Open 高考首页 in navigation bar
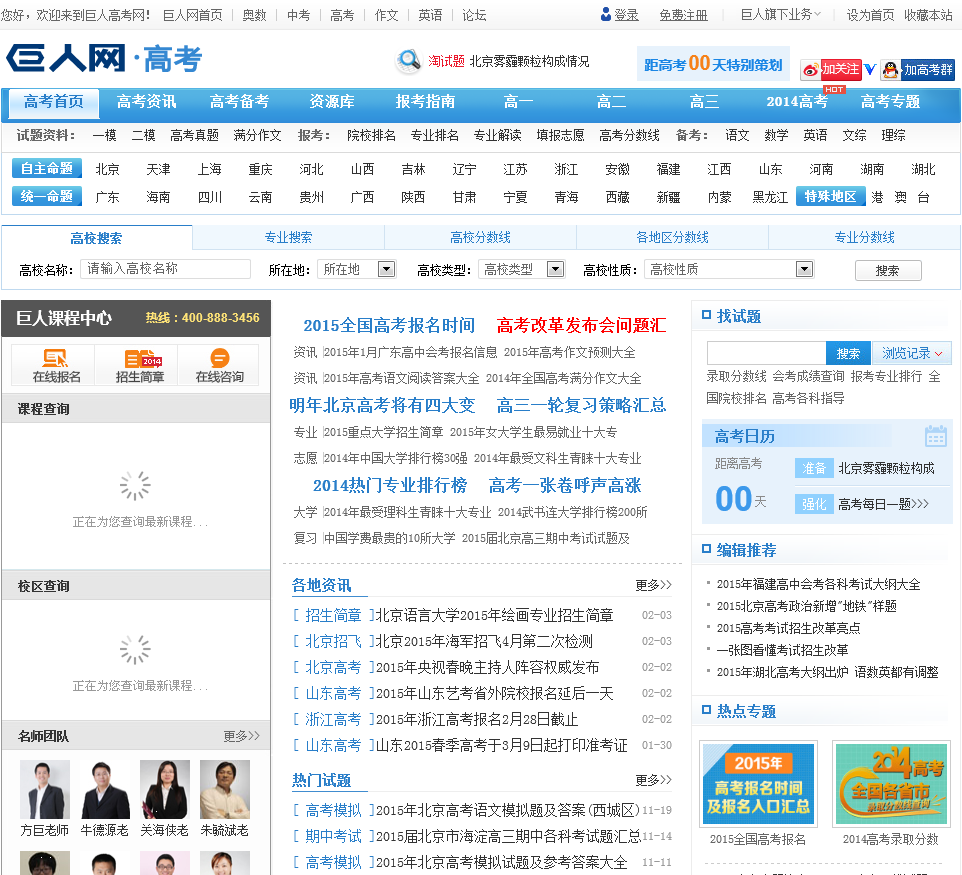This screenshot has width=962, height=875. (54, 102)
